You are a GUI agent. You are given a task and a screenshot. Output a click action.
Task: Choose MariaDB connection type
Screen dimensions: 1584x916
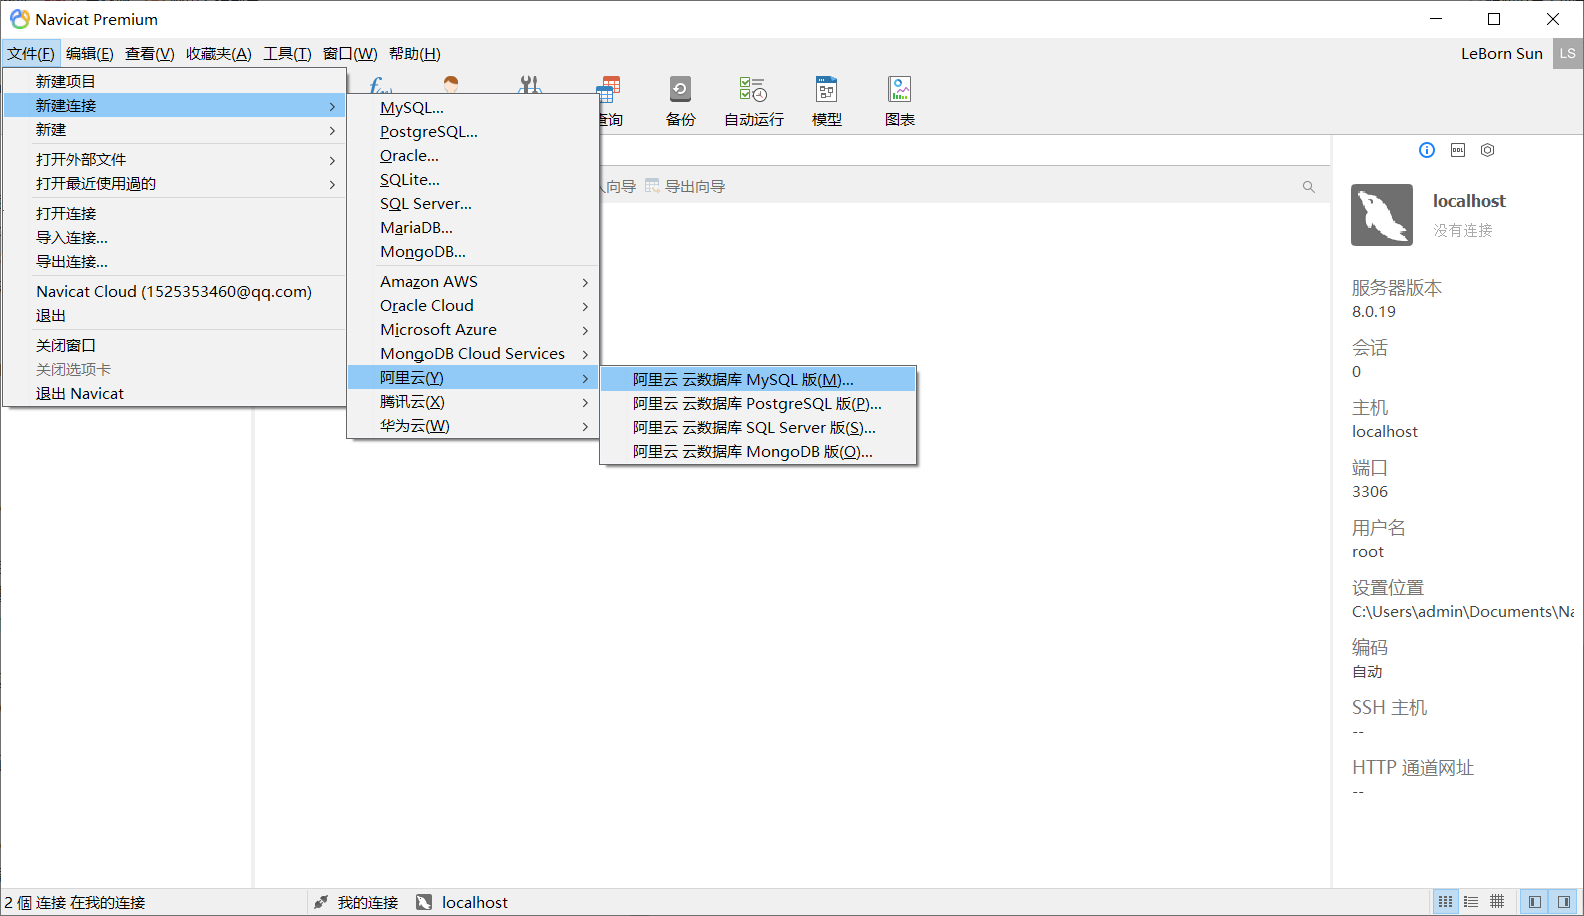(473, 228)
